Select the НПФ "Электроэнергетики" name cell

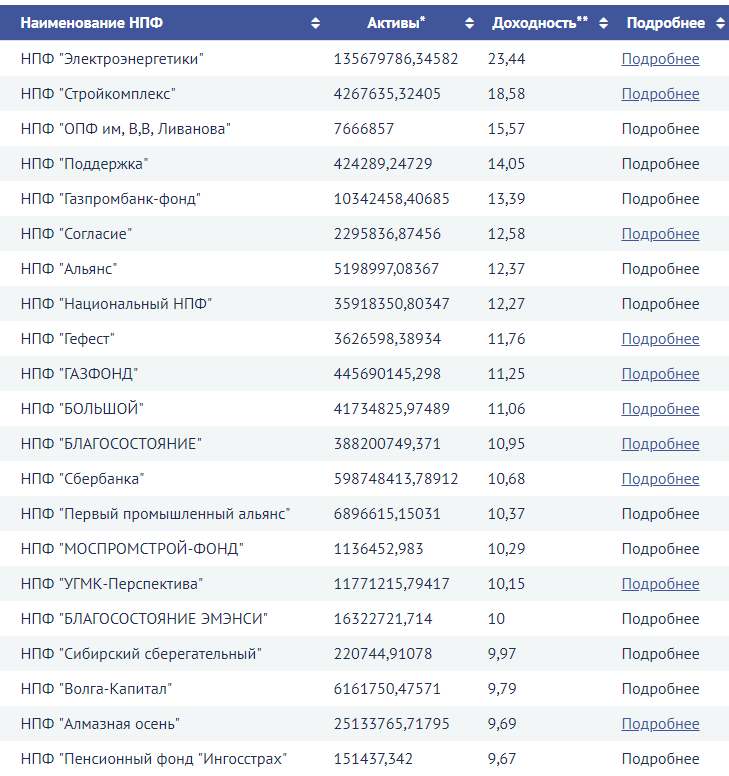pyautogui.click(x=112, y=59)
